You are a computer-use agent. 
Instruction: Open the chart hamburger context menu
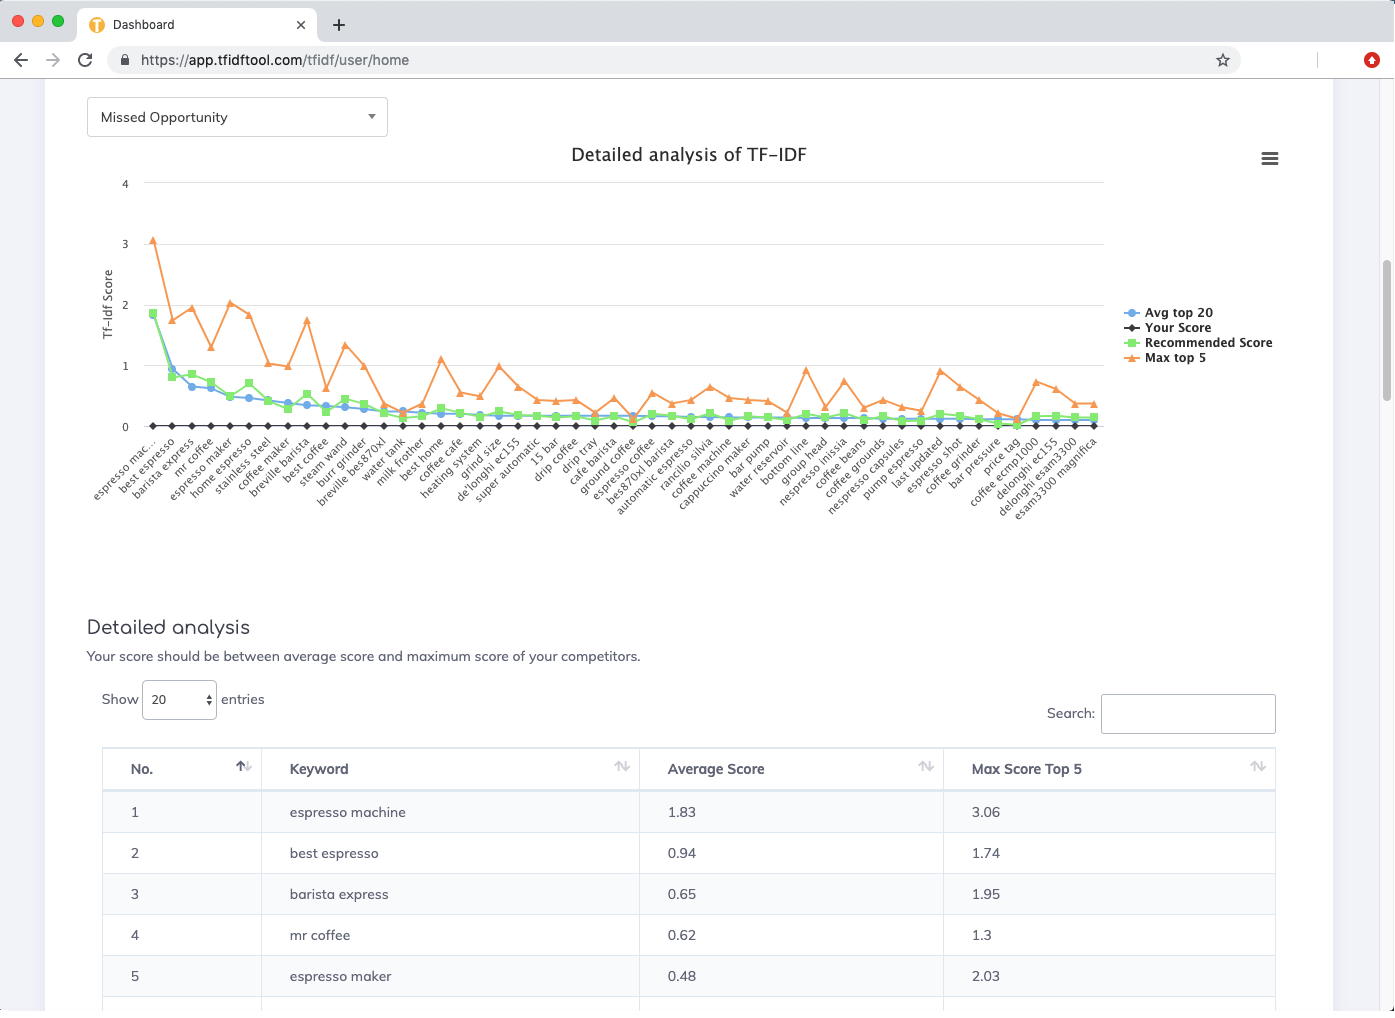[x=1269, y=159]
